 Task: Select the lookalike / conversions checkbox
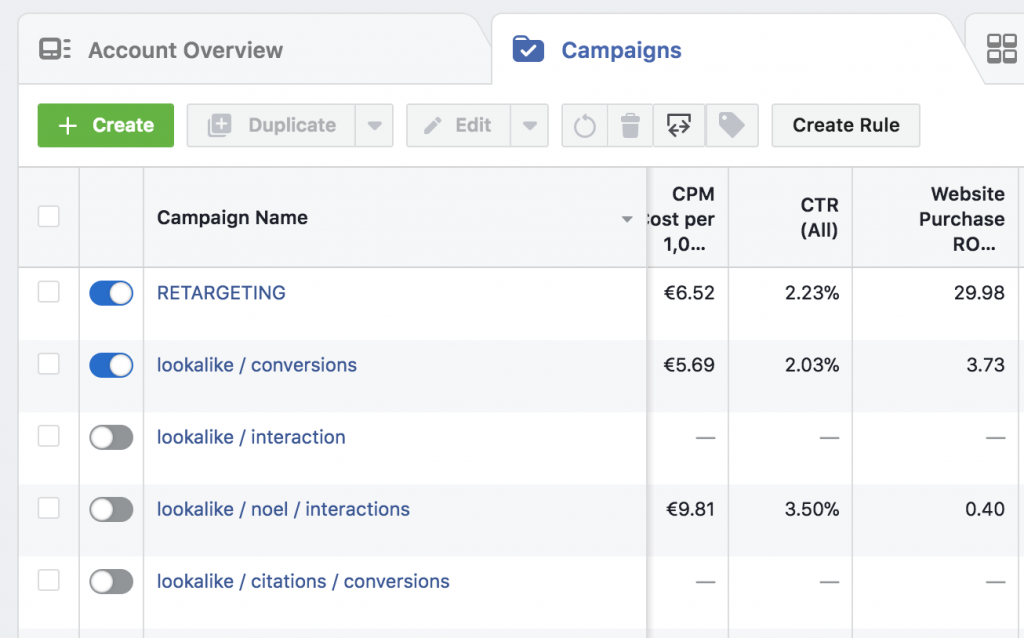49,364
